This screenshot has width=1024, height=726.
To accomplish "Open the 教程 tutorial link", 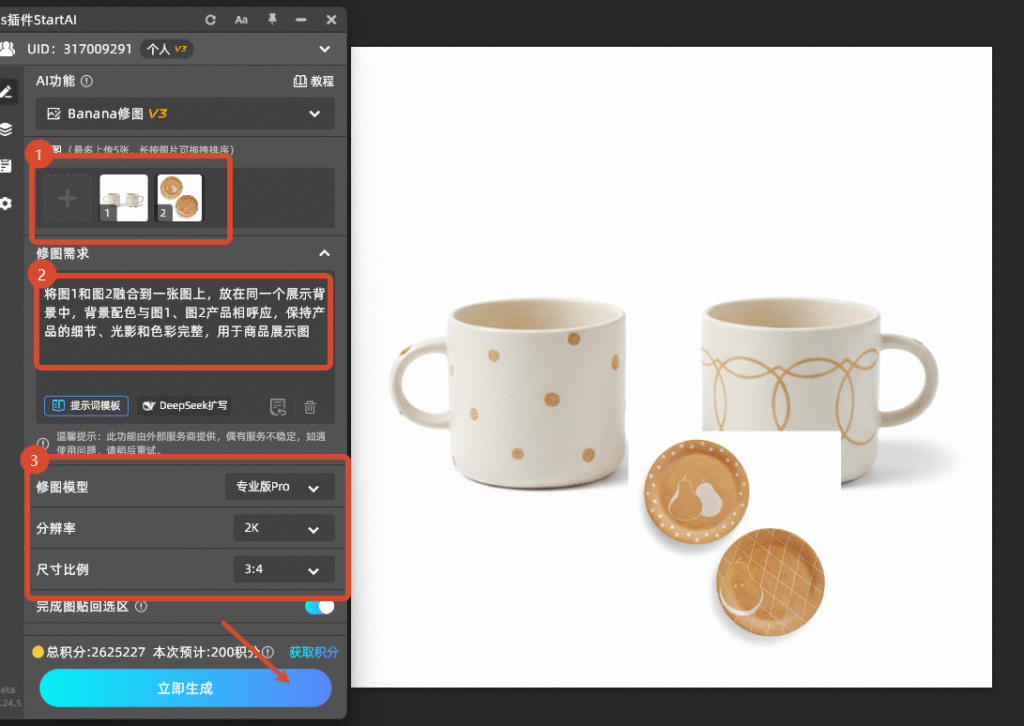I will coord(313,81).
